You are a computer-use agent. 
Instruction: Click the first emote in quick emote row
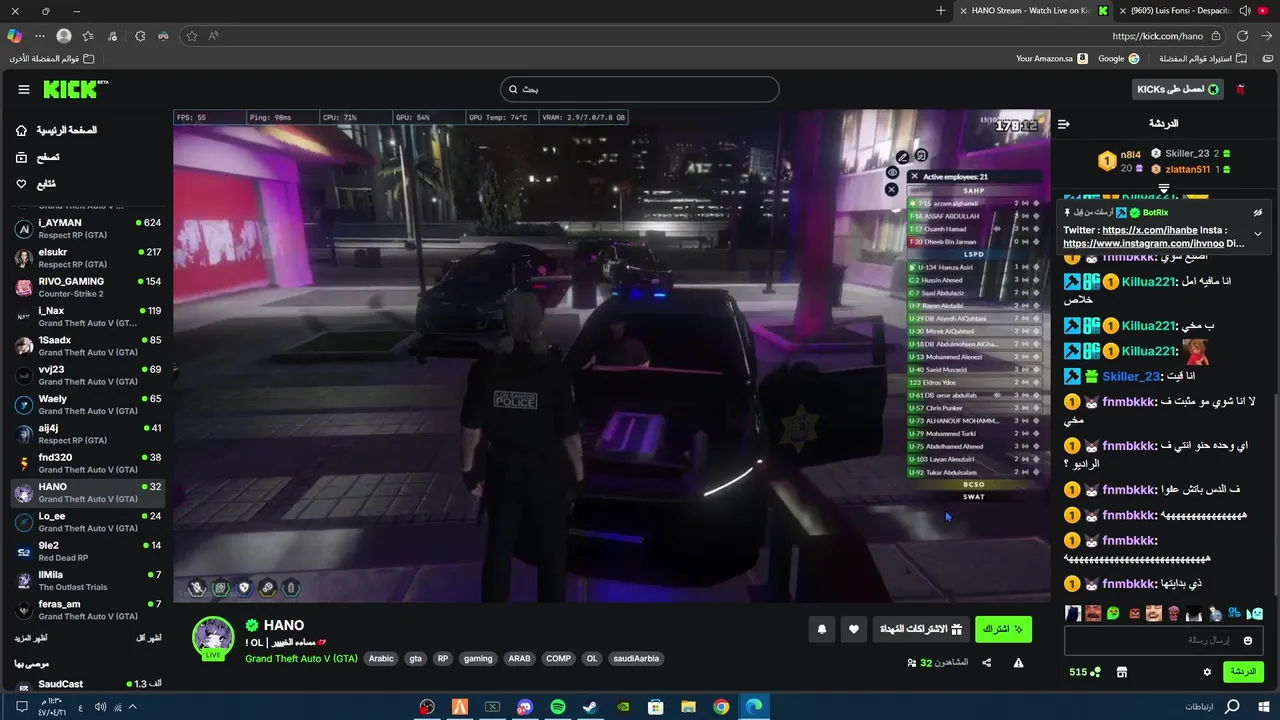[x=1073, y=613]
